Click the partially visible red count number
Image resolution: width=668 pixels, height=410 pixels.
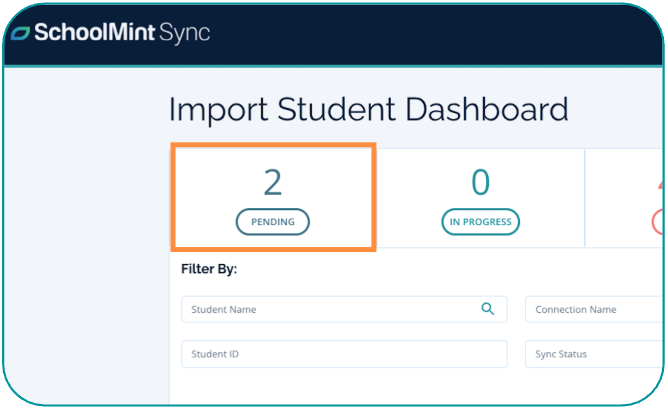coord(660,182)
